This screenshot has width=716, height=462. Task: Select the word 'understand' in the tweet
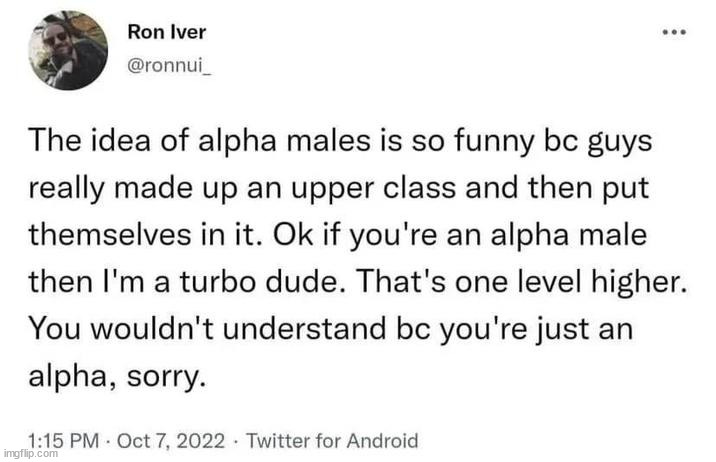coord(305,329)
